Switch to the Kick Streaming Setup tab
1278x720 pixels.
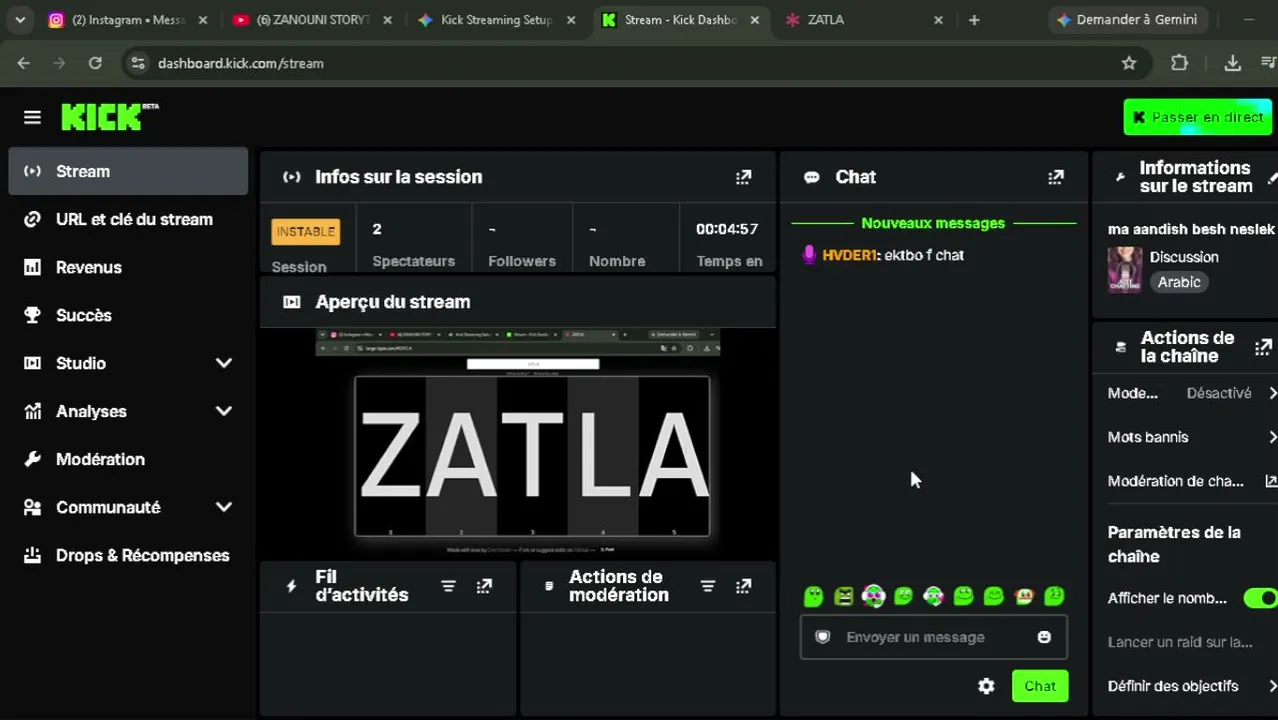(496, 19)
